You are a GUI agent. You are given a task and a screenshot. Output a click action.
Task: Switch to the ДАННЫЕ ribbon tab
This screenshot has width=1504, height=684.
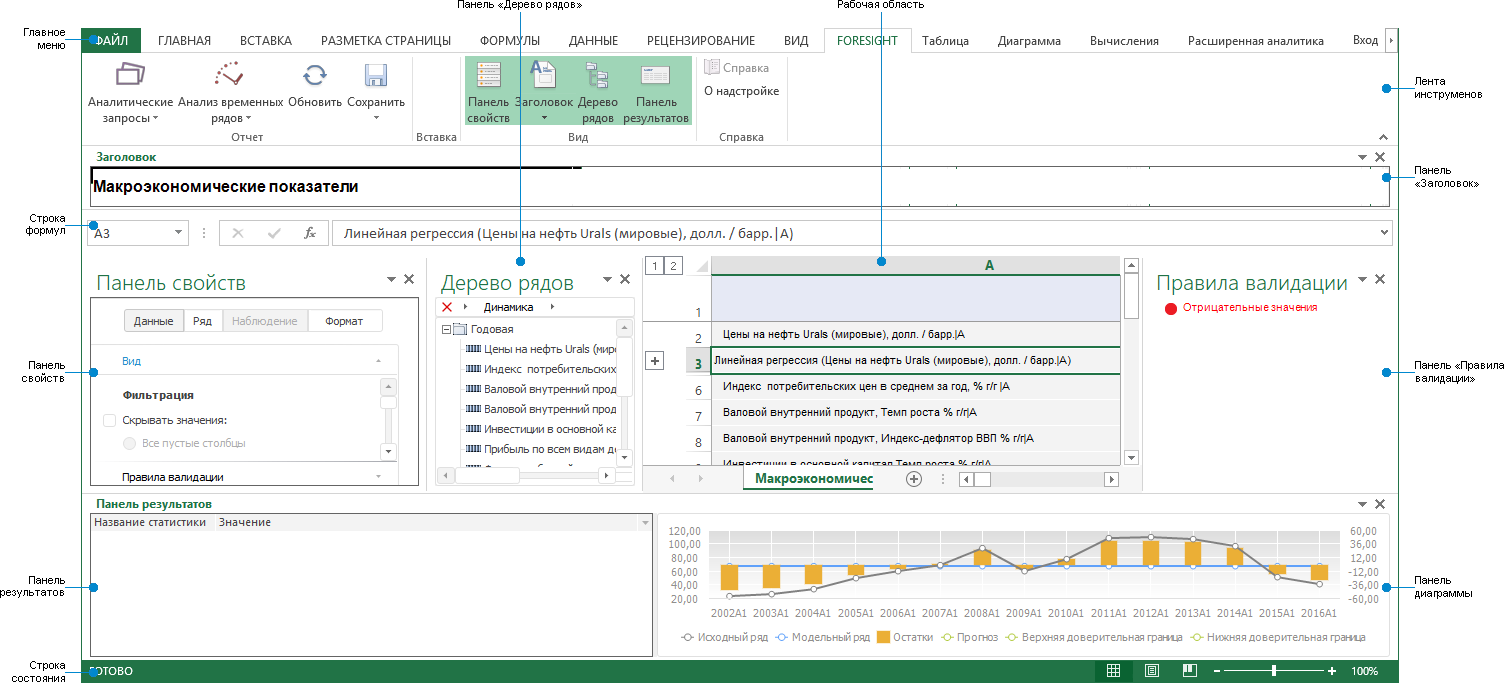click(592, 40)
